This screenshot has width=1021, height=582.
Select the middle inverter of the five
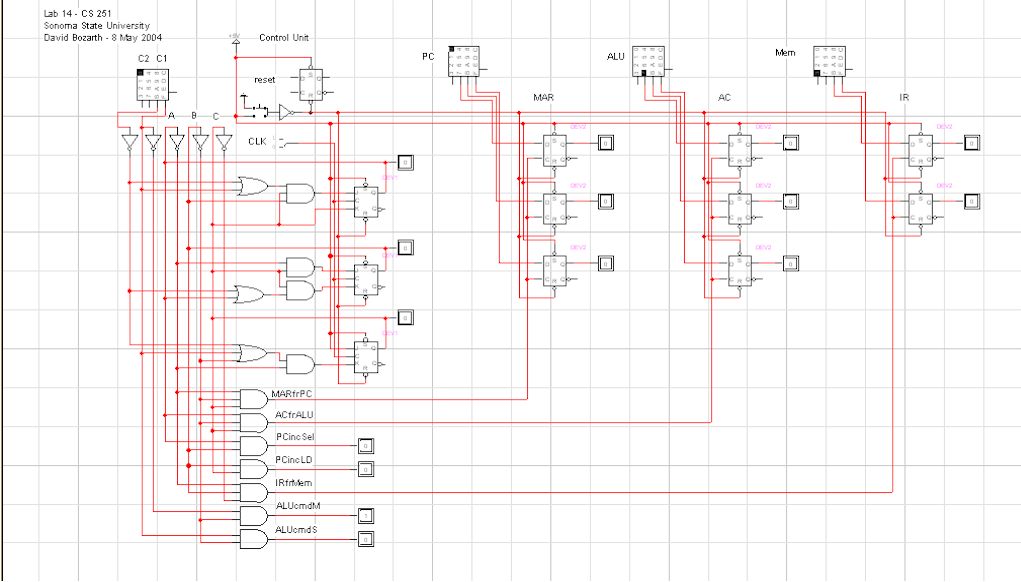(x=176, y=143)
